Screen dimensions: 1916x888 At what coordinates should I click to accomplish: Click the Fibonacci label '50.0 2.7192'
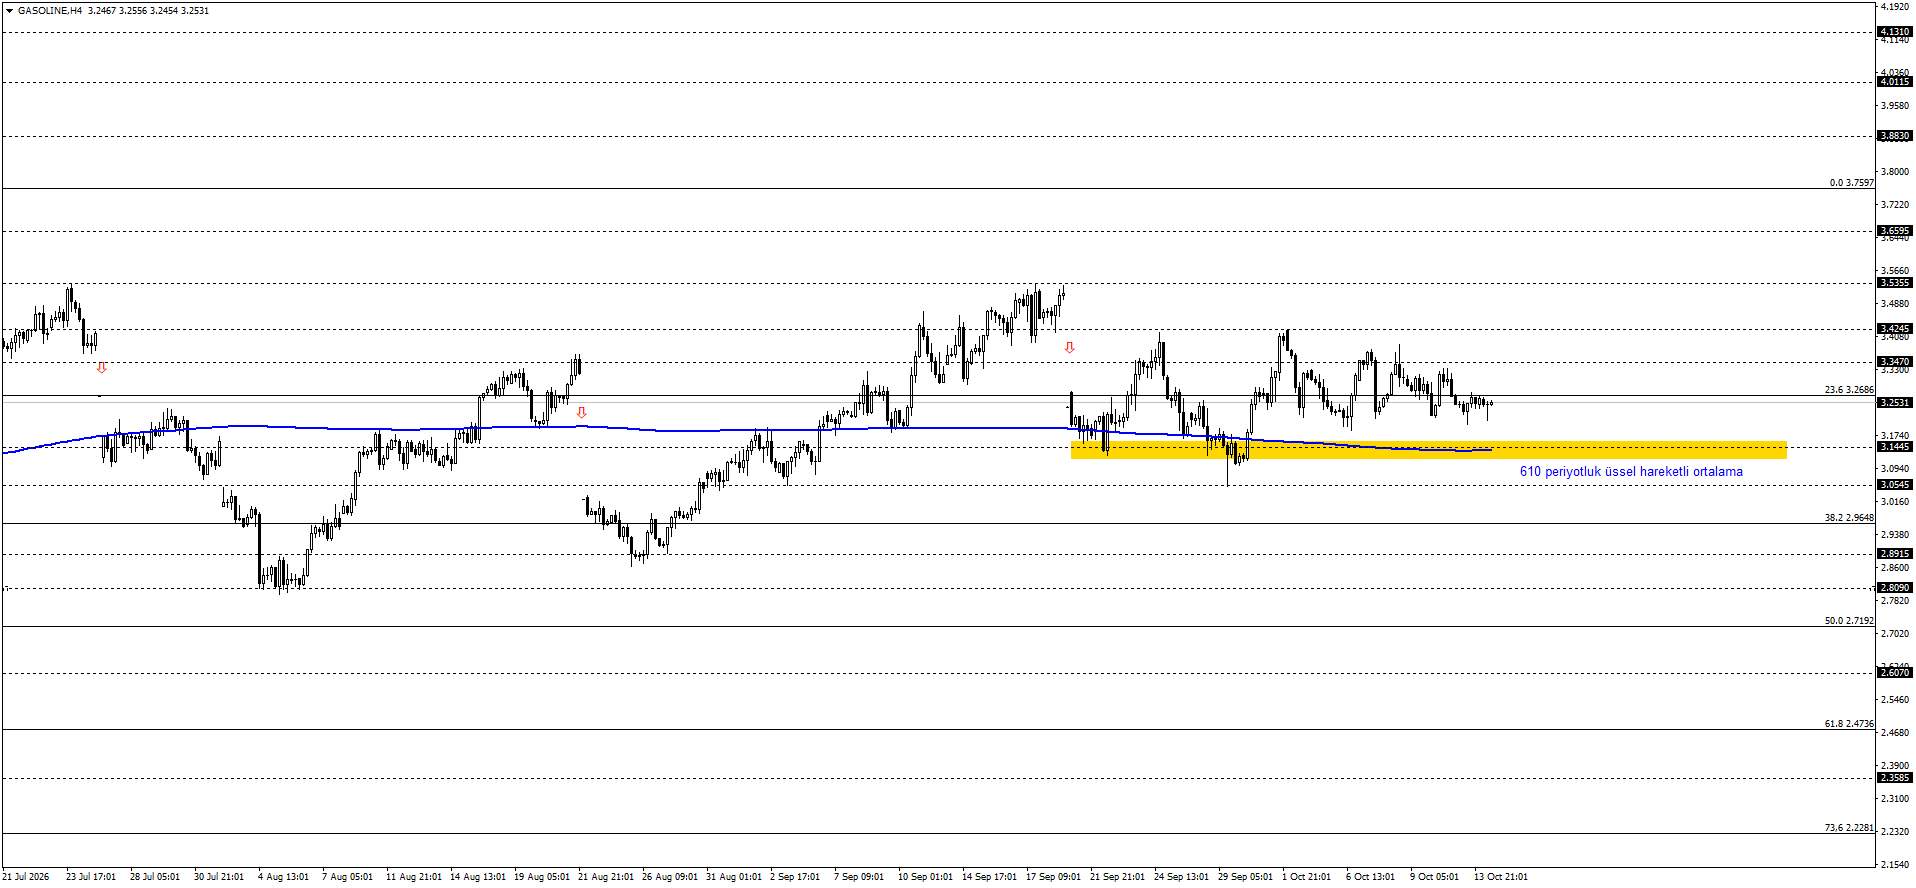click(x=1849, y=621)
